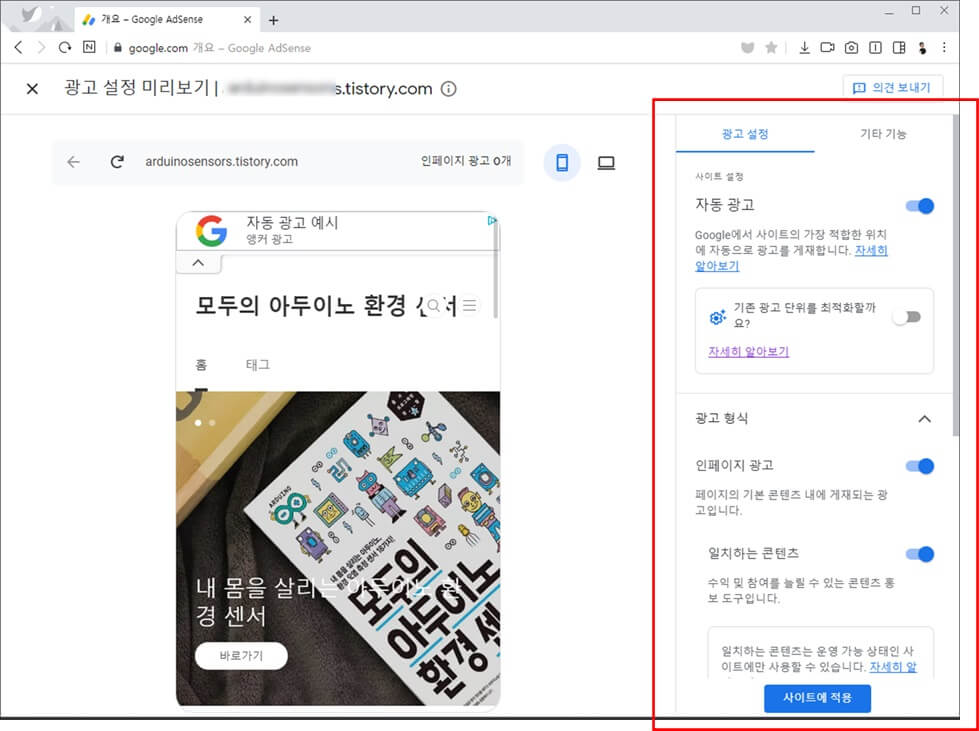Image resolution: width=979 pixels, height=731 pixels.
Task: Collapse the 광고 형식 section
Action: pyautogui.click(x=924, y=419)
